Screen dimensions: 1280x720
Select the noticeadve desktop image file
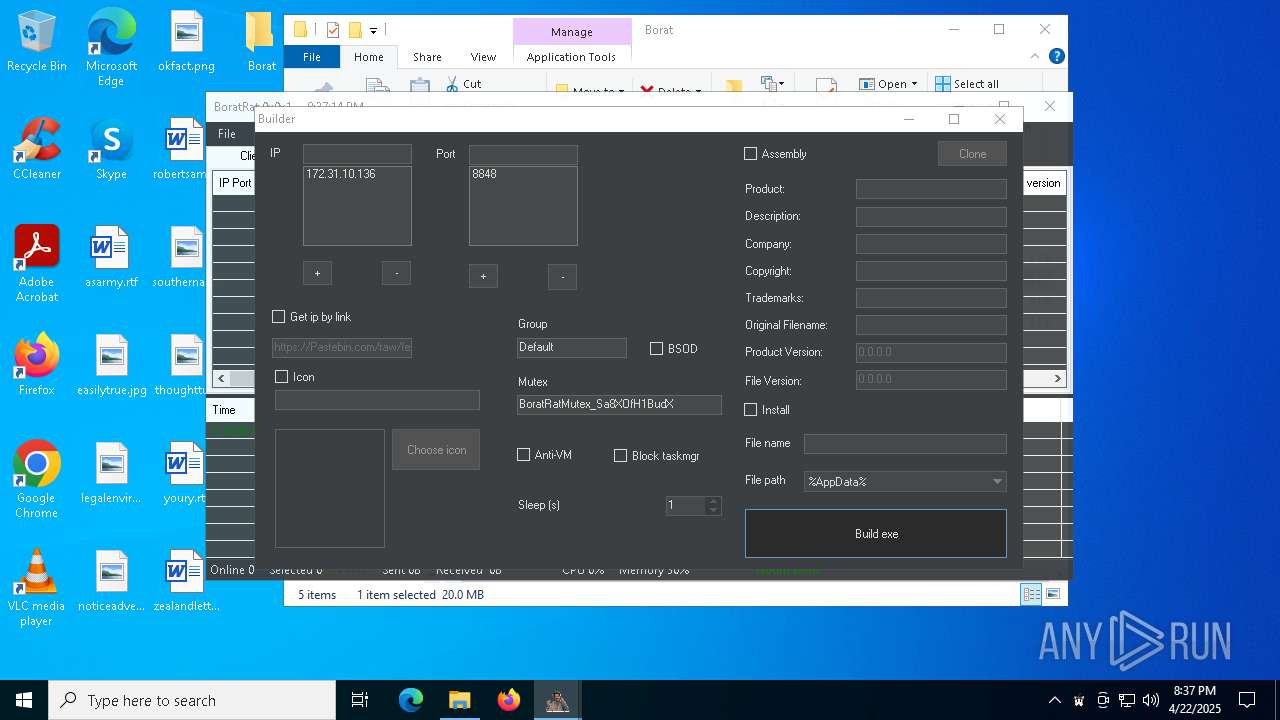pos(111,581)
